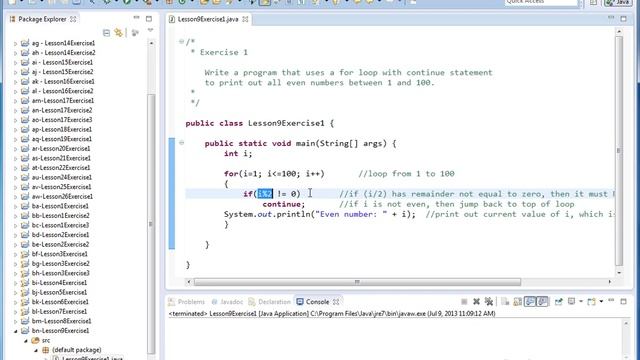This screenshot has width=640, height=360.
Task: Click the terminated launch description in Console
Action: point(332,313)
